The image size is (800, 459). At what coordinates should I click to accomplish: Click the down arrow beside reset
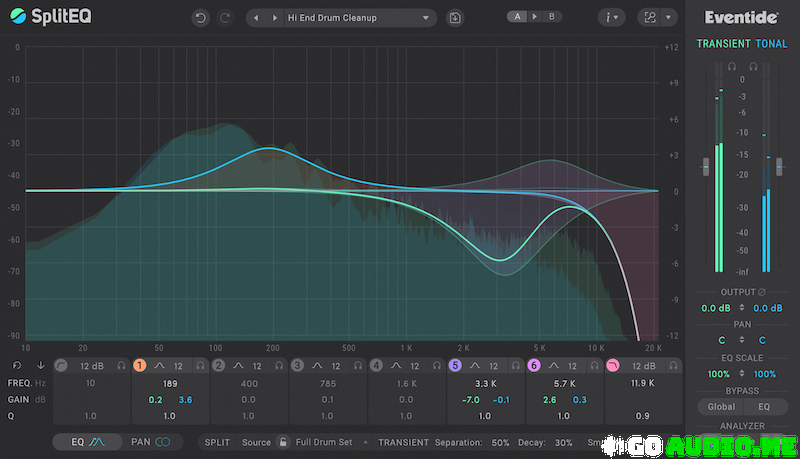tap(40, 365)
